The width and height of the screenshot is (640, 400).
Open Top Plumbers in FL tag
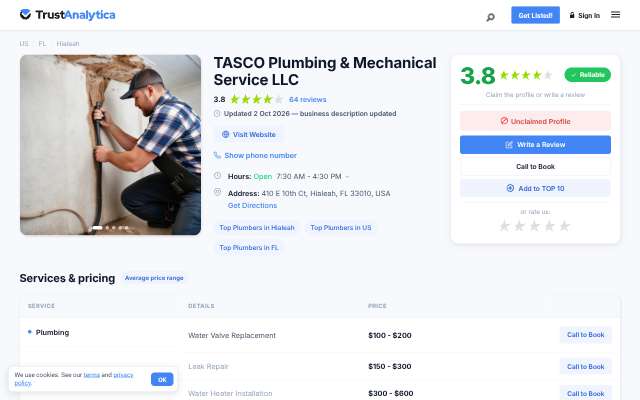click(x=248, y=248)
